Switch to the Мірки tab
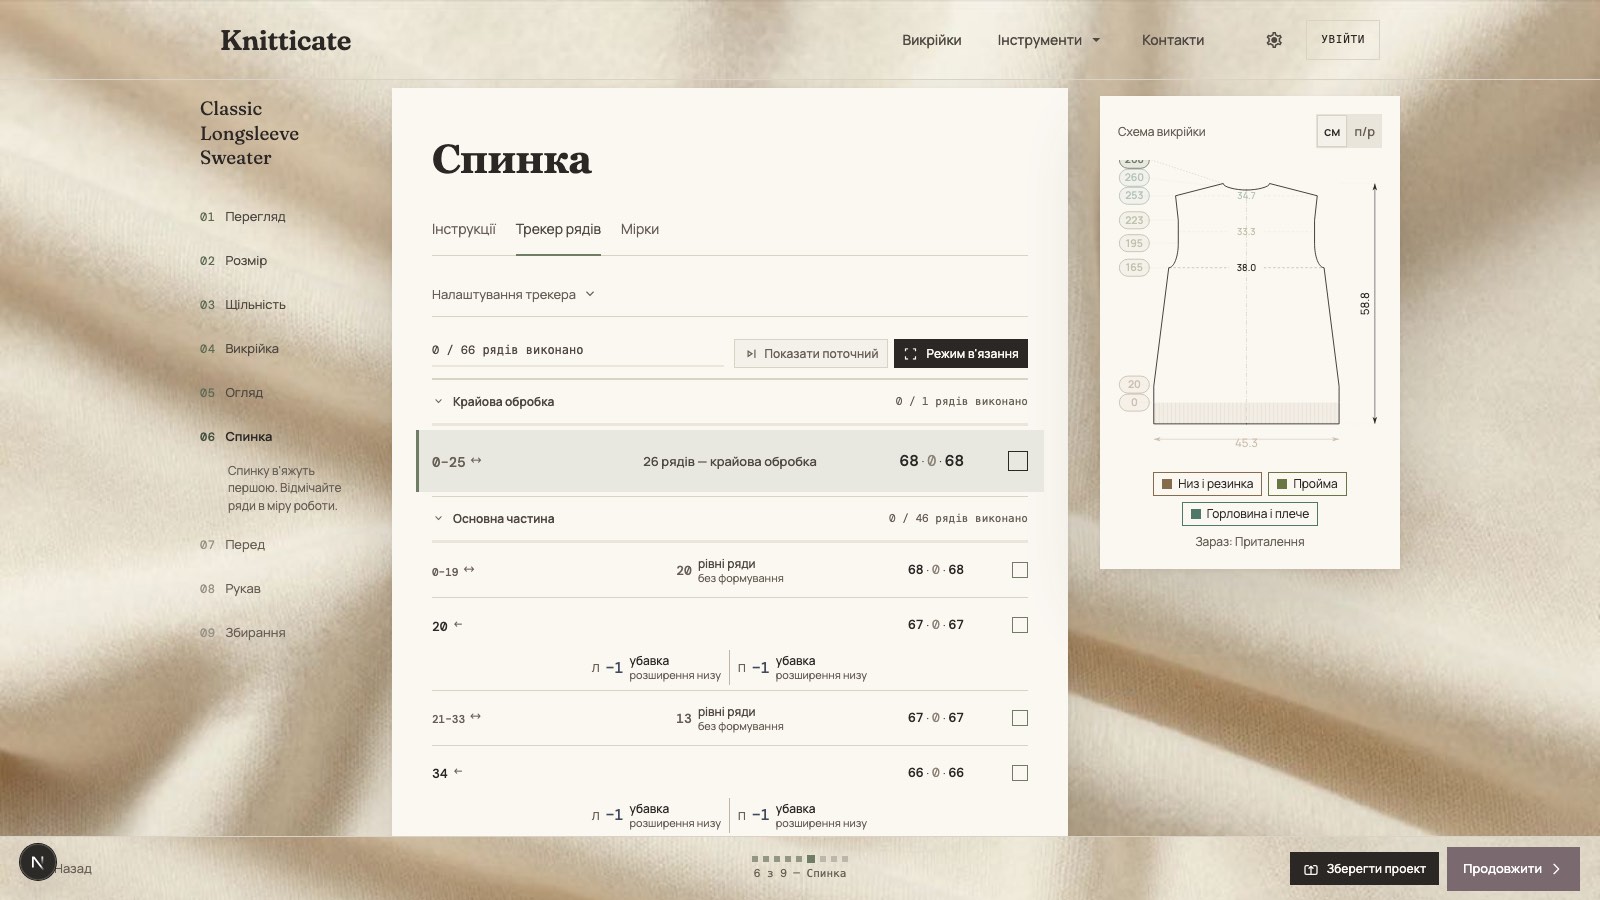 point(640,229)
